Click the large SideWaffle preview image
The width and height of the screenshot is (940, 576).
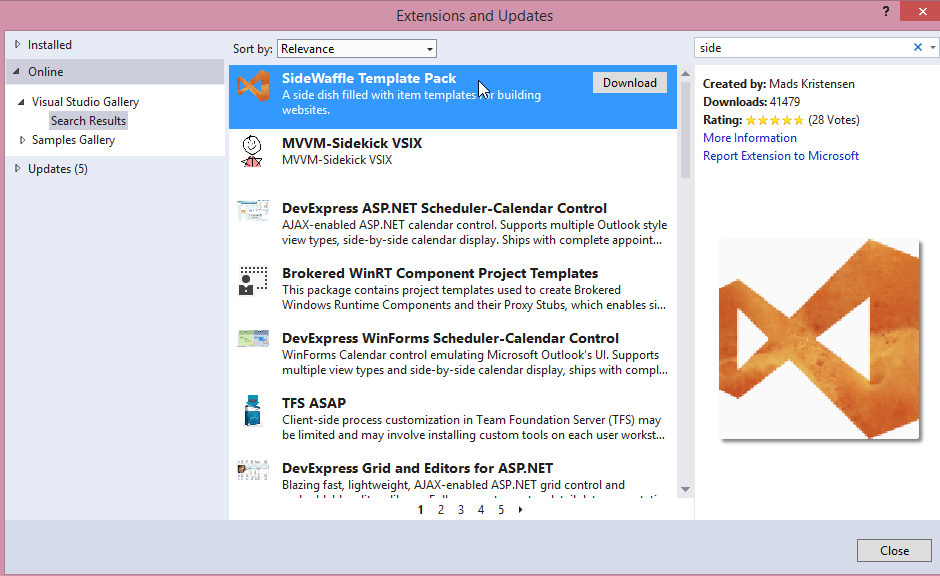click(x=819, y=339)
